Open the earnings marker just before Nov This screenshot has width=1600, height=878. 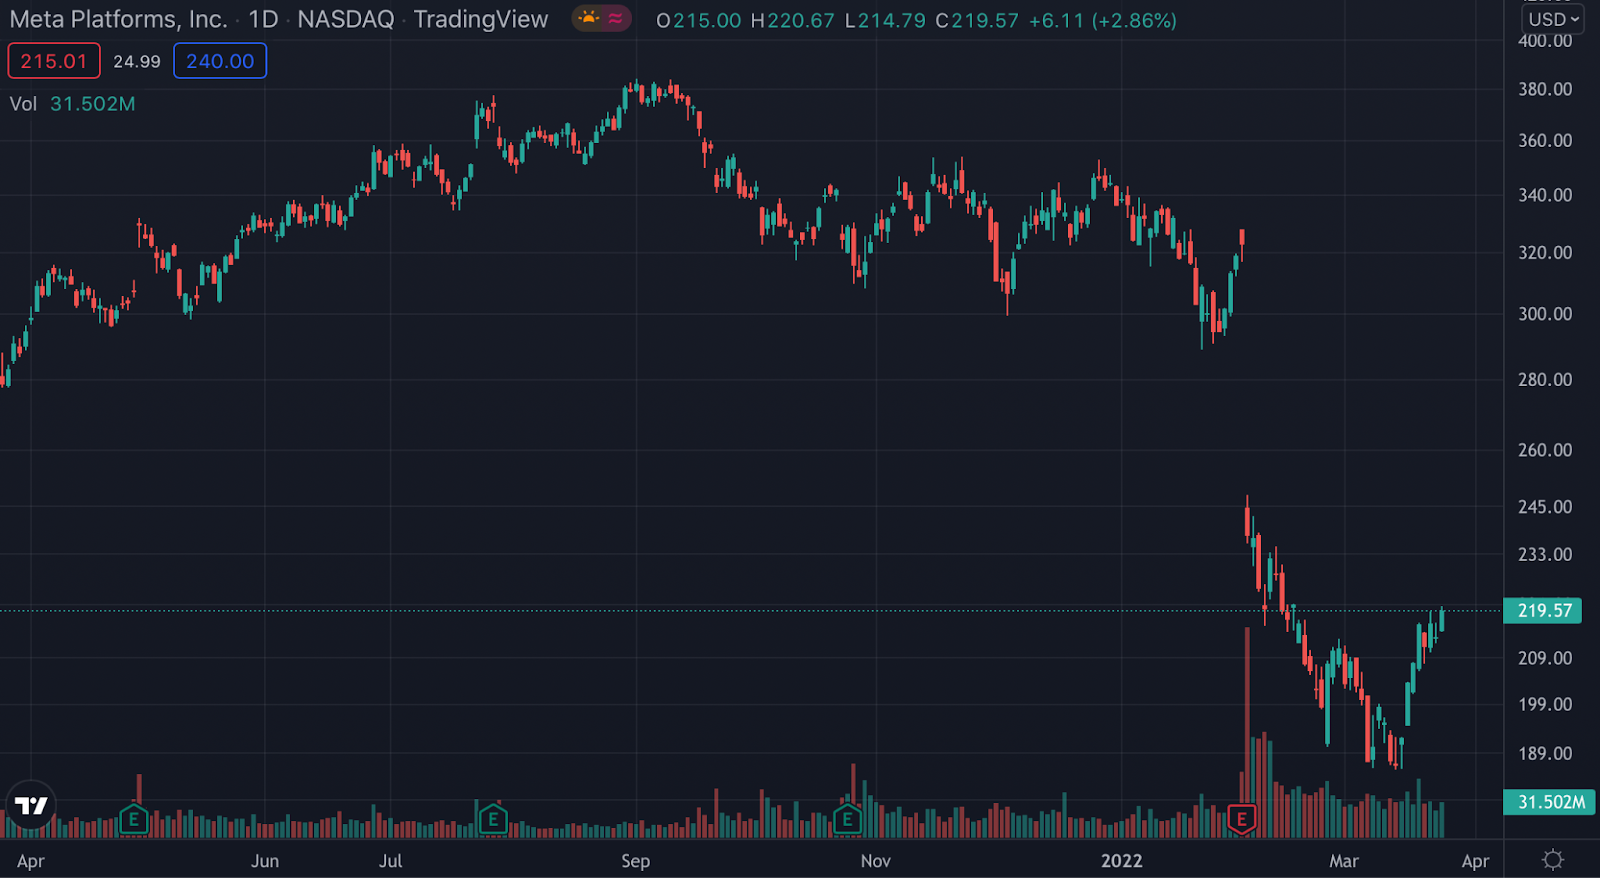pos(847,820)
